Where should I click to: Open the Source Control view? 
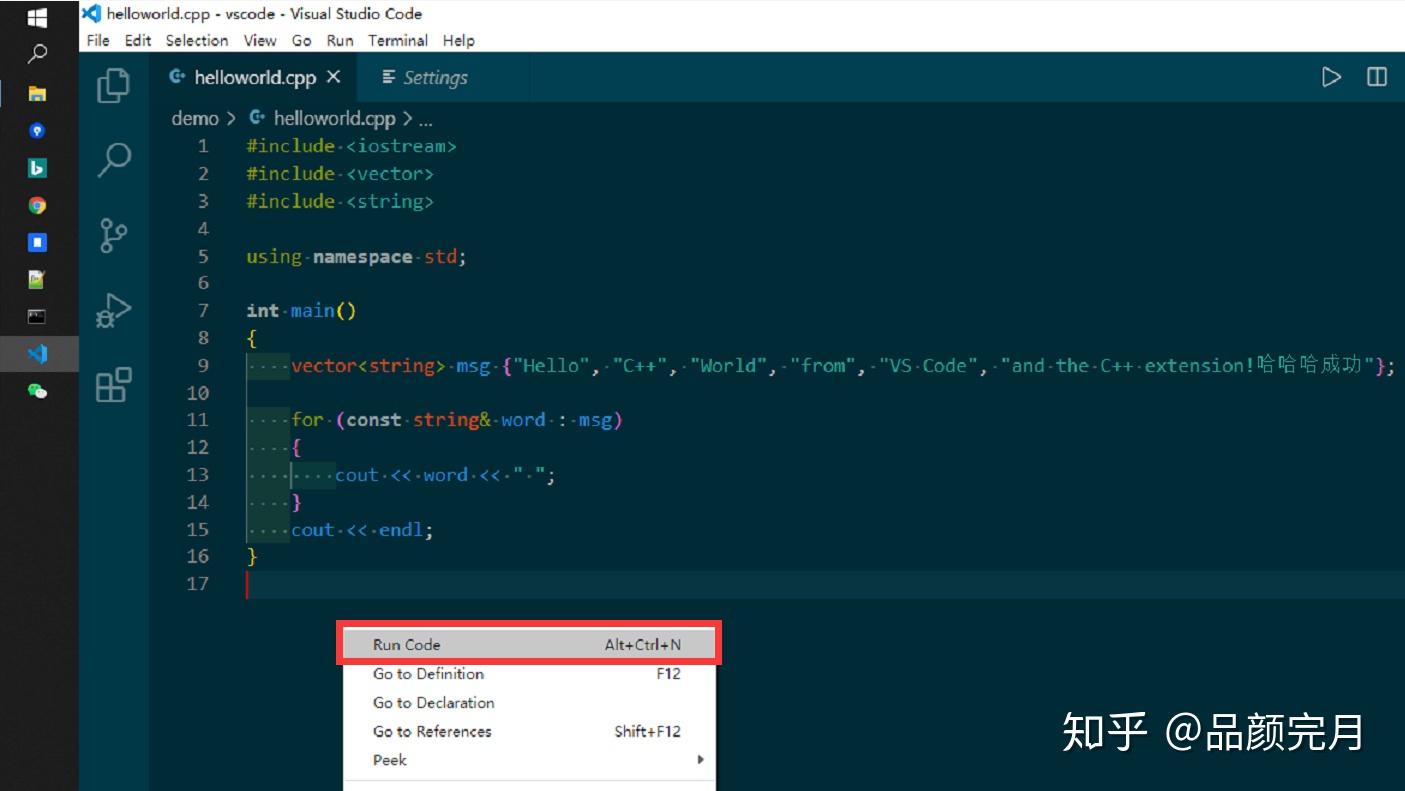(113, 236)
